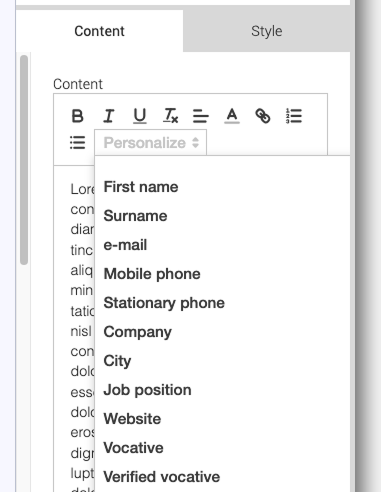Apply italic formatting to text
This screenshot has width=381, height=492.
[x=109, y=116]
